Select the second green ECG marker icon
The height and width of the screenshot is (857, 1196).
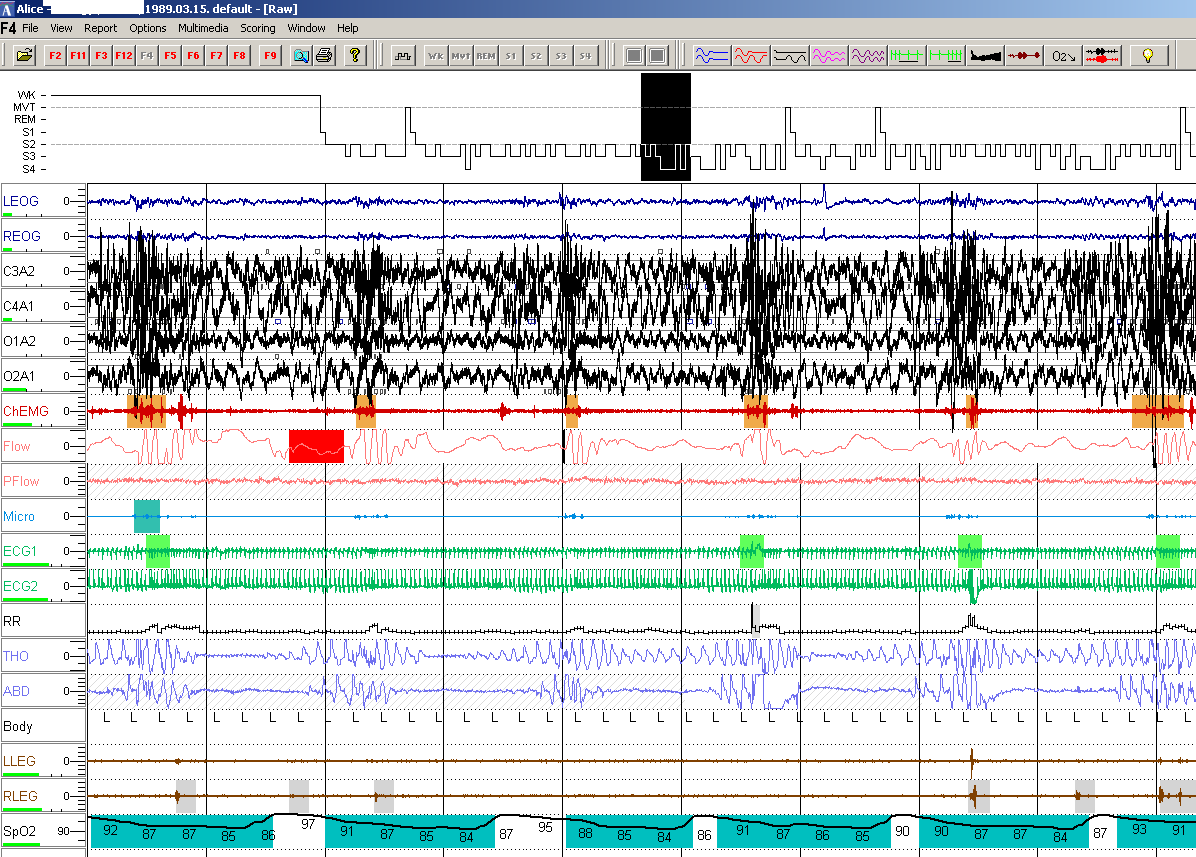(946, 56)
